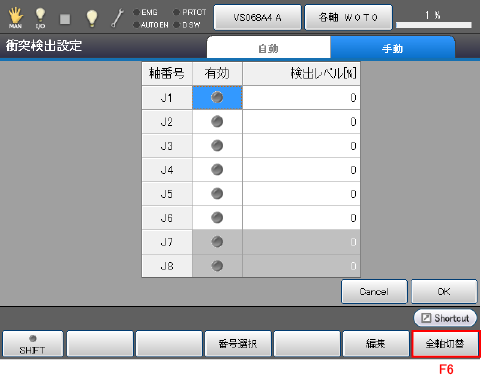Switch to the 自動 tab
481x376 pixels.
268,48
